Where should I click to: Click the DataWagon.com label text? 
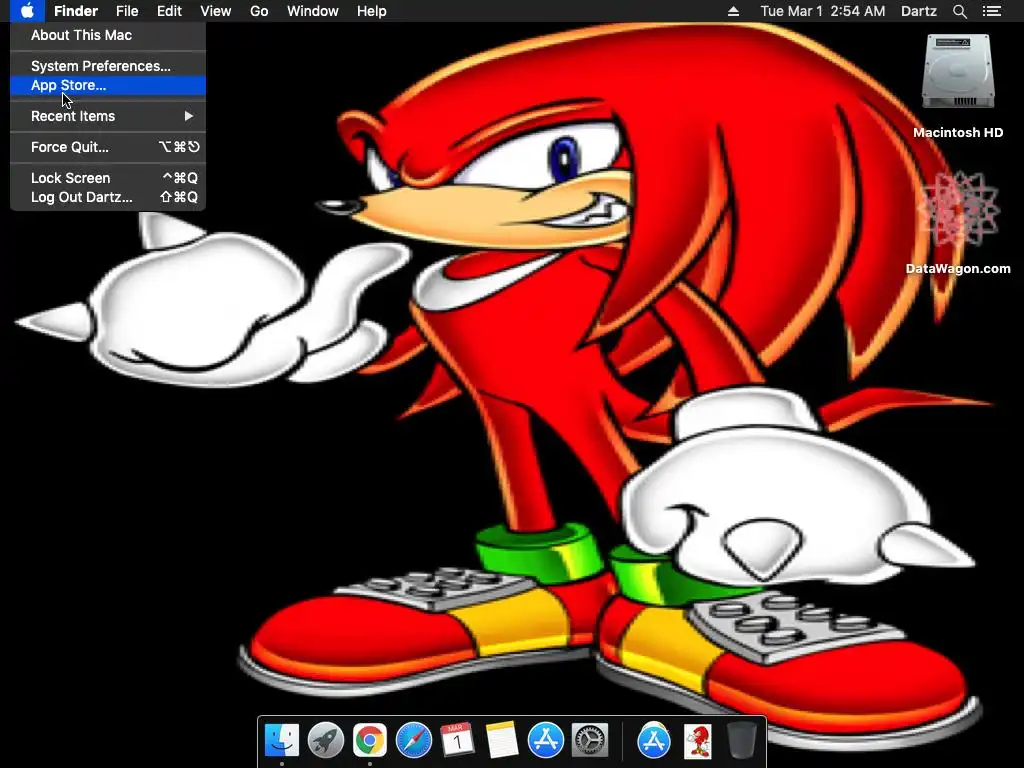click(958, 268)
